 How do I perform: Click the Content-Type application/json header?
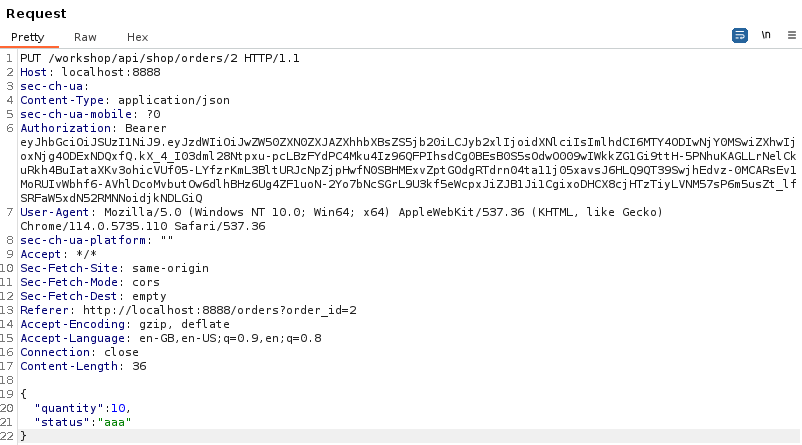pos(125,100)
